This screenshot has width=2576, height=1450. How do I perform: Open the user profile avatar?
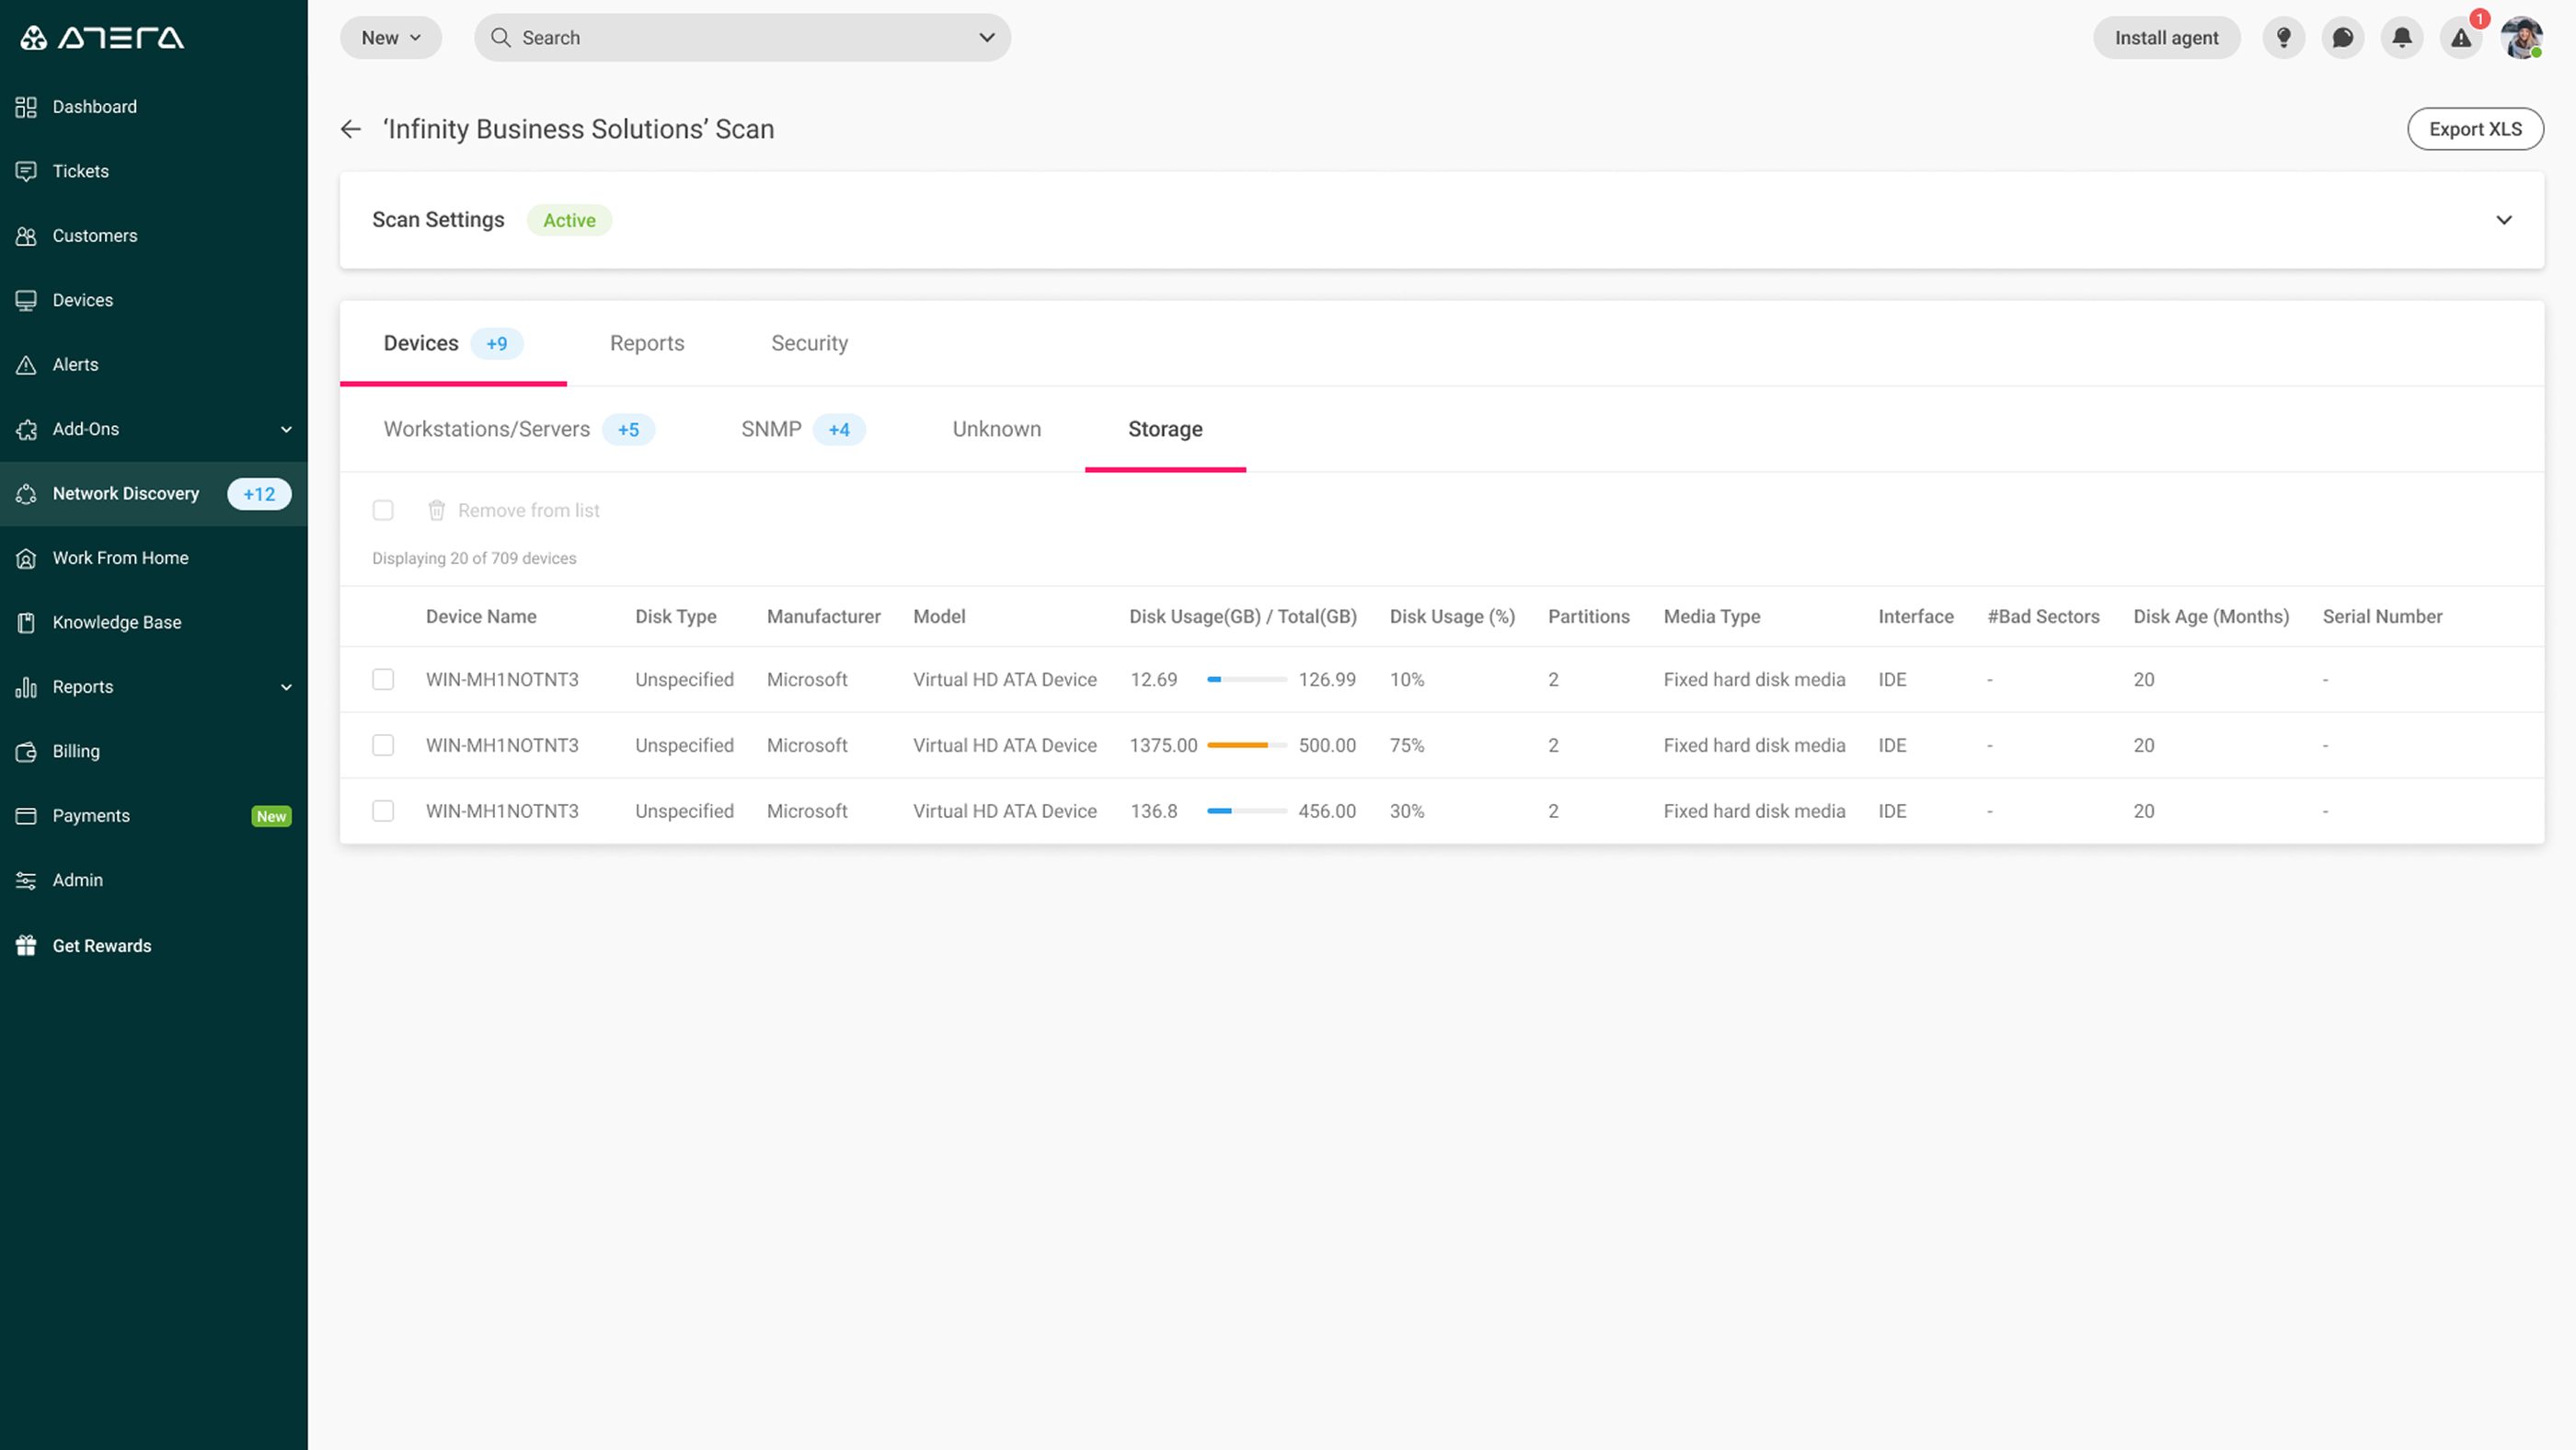pyautogui.click(x=2522, y=38)
